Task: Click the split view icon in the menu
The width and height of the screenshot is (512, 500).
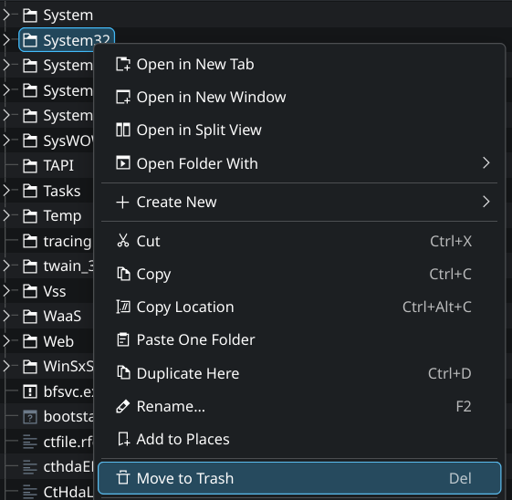Action: [x=123, y=130]
